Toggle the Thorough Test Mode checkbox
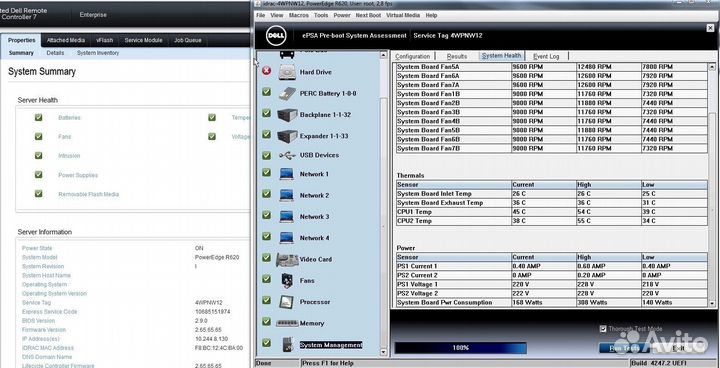This screenshot has height=368, width=720. (x=603, y=328)
